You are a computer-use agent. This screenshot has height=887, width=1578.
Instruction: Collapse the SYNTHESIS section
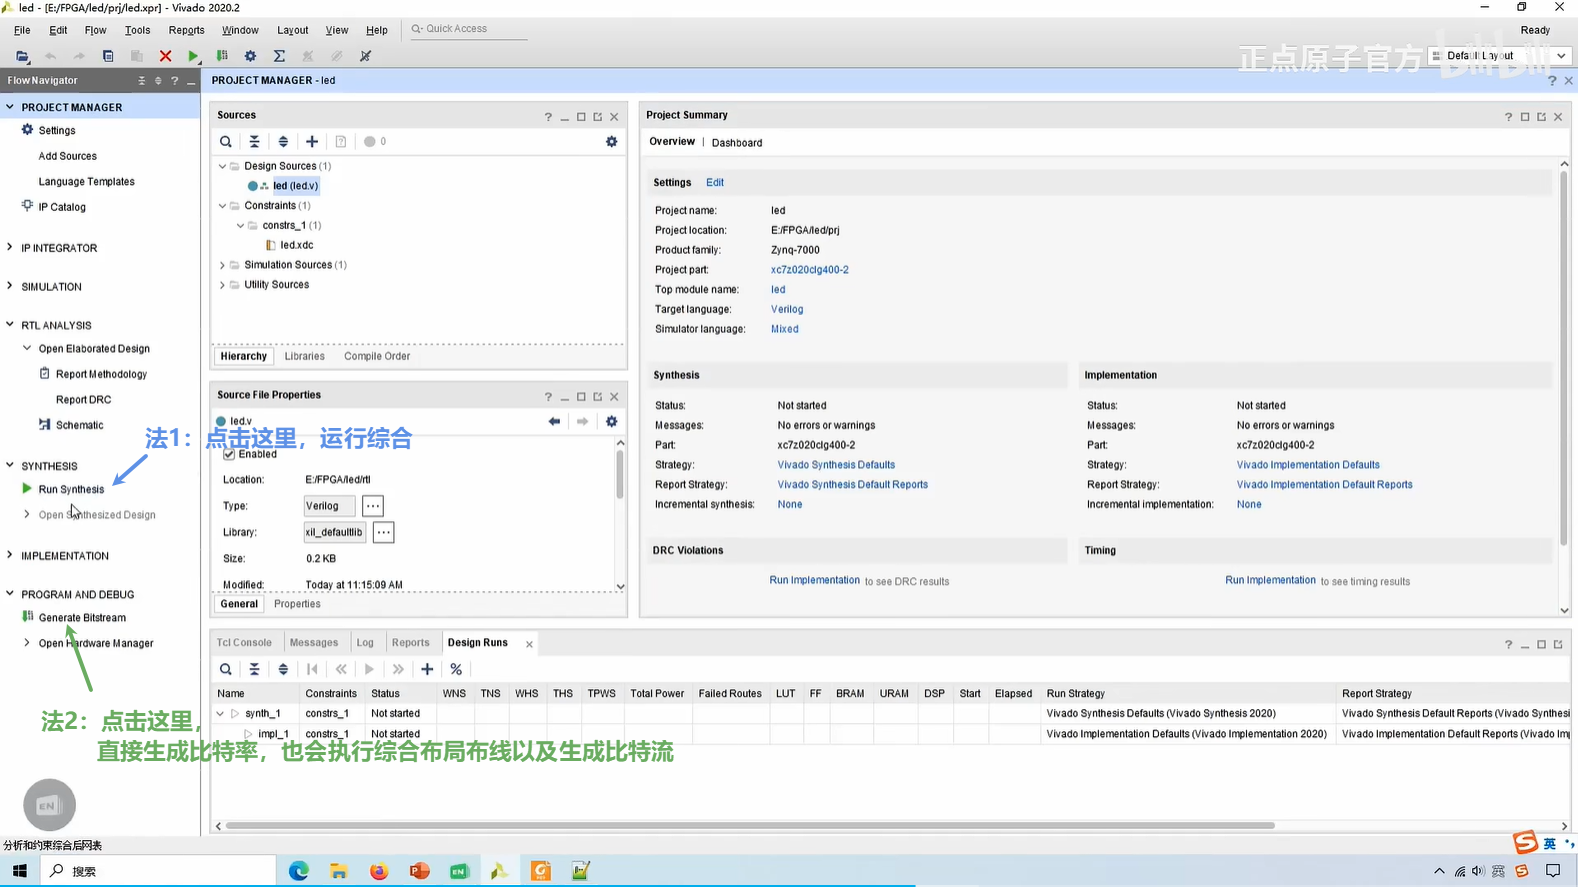point(10,465)
